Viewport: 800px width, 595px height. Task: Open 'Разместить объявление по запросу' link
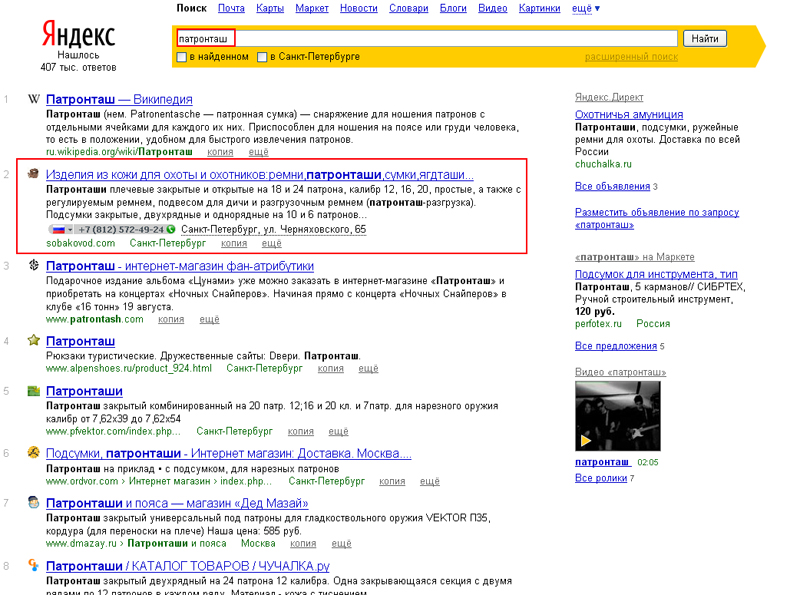pyautogui.click(x=657, y=218)
